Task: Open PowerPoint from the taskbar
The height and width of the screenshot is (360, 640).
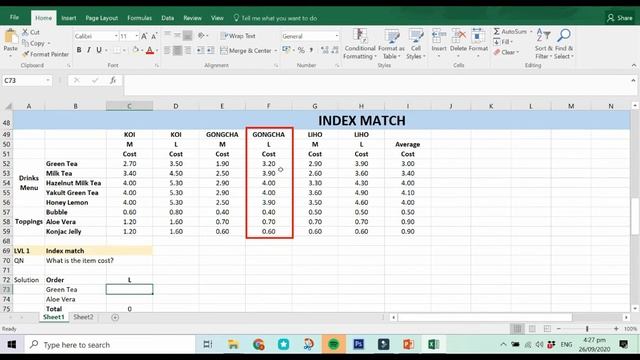Action: pos(409,344)
